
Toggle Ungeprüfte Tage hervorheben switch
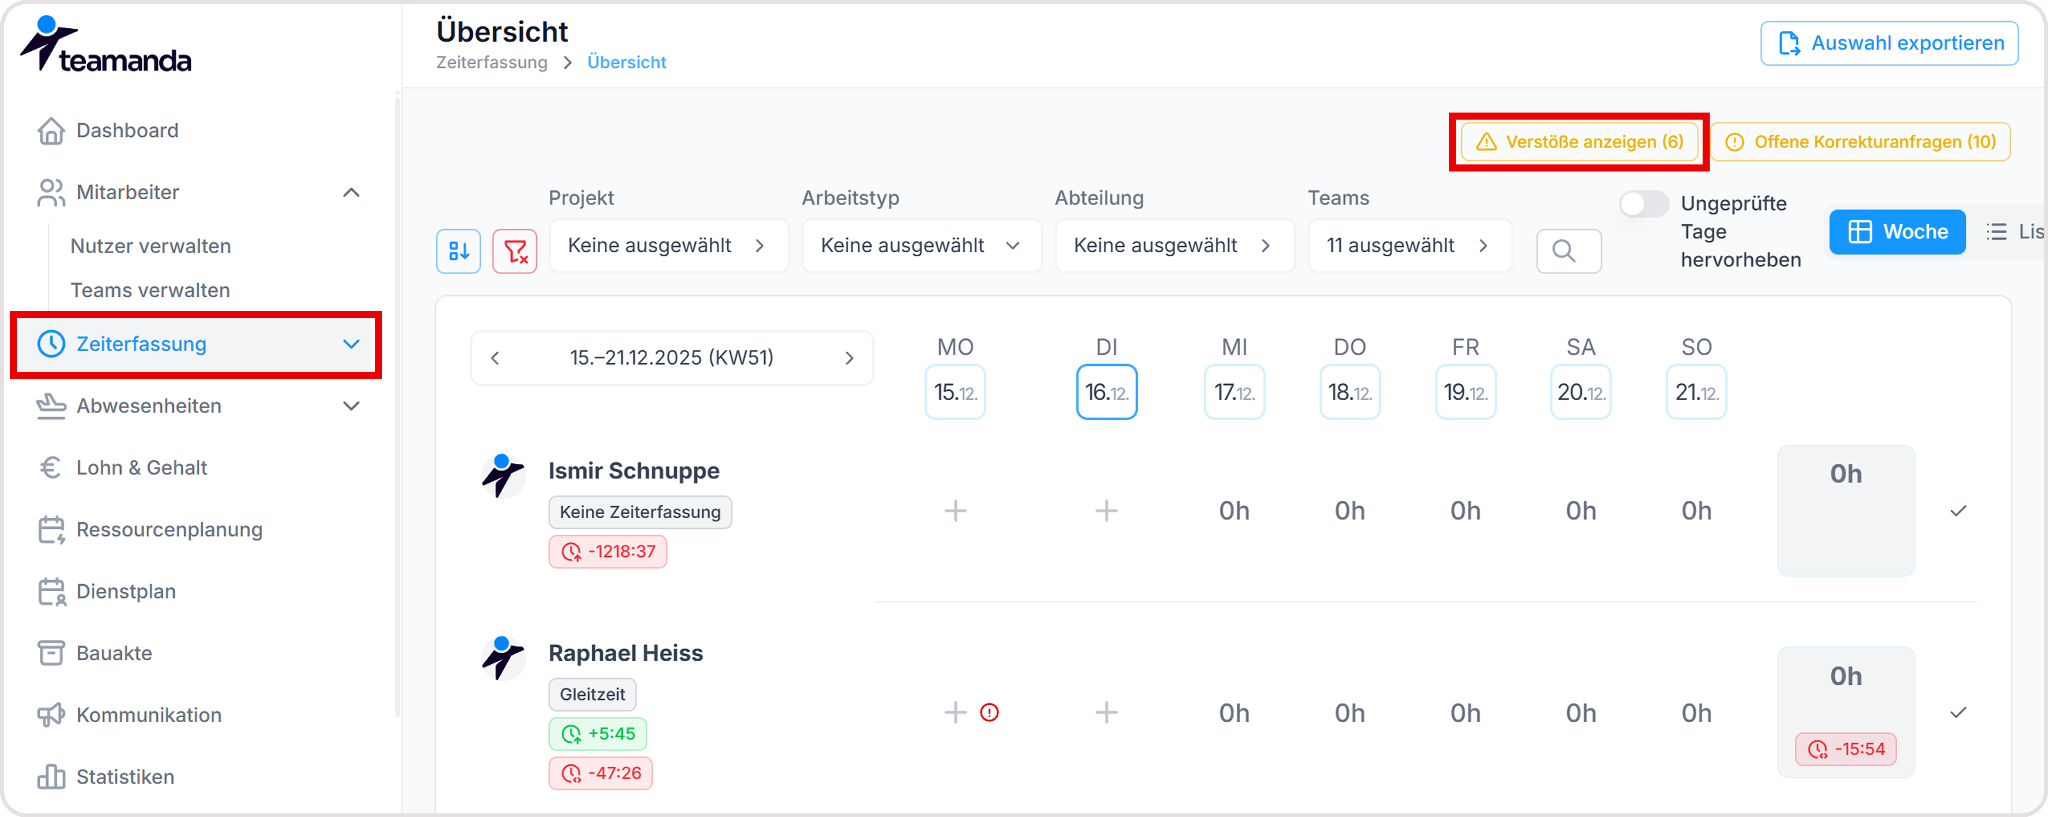tap(1644, 204)
